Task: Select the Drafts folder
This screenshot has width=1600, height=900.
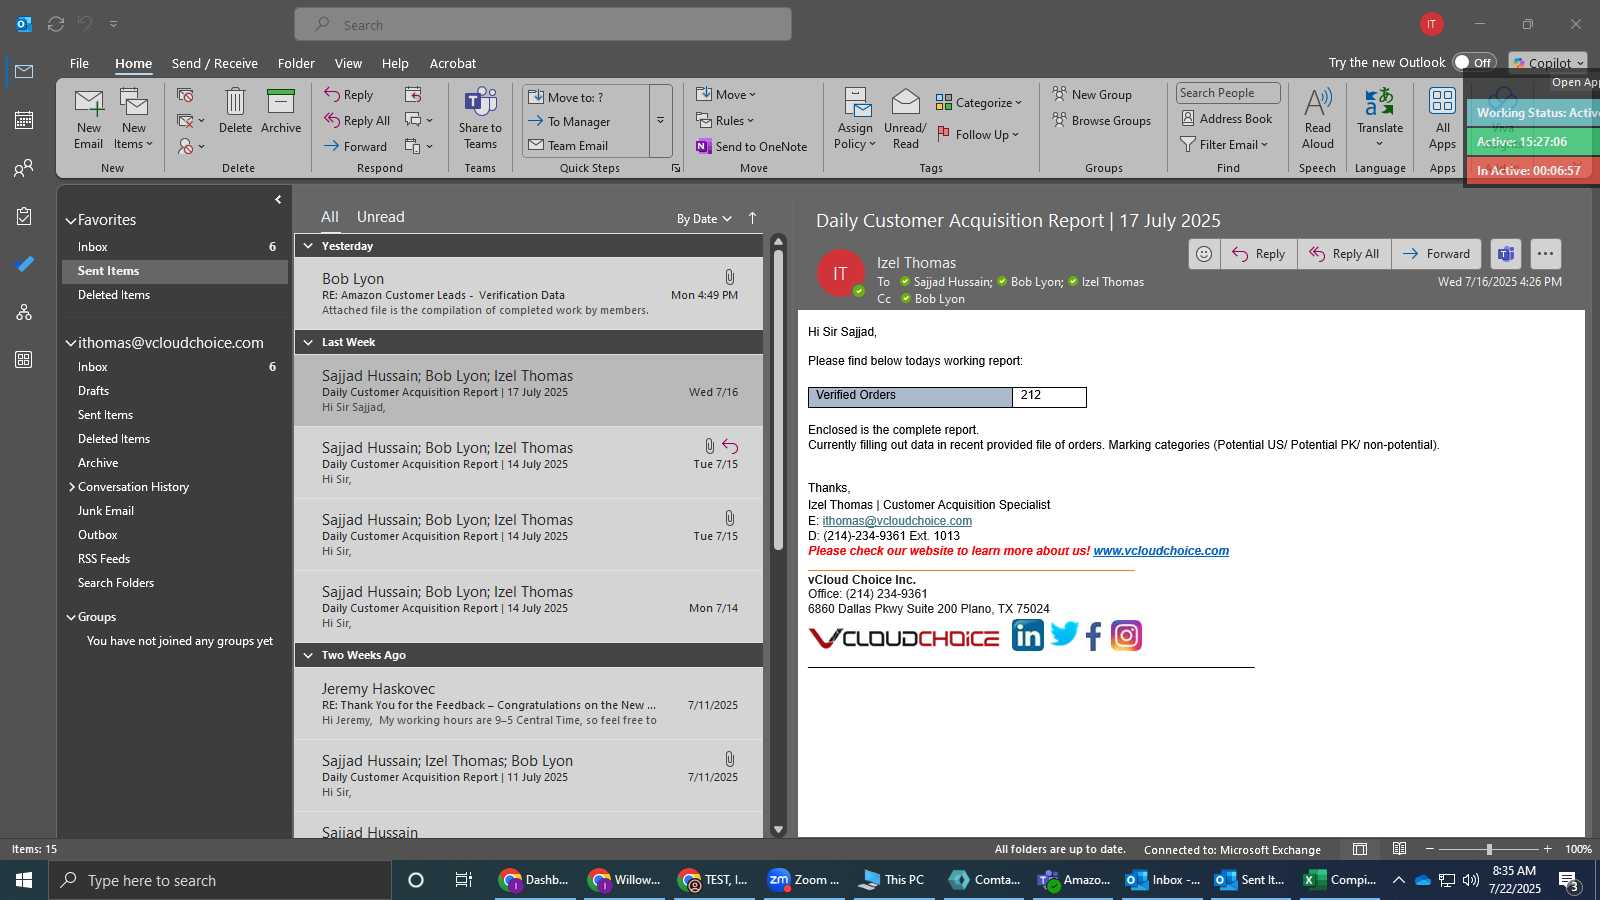Action: click(94, 391)
